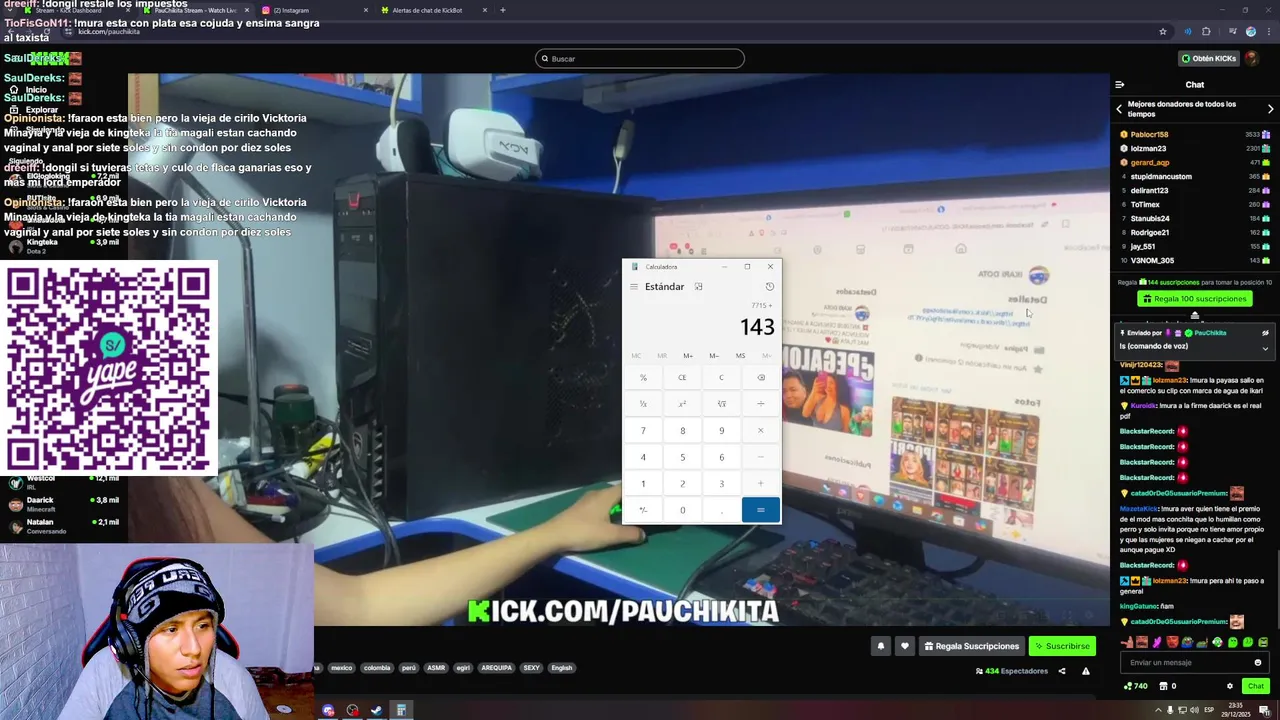
Task: Click the divide key in Calculator
Action: tap(760, 404)
